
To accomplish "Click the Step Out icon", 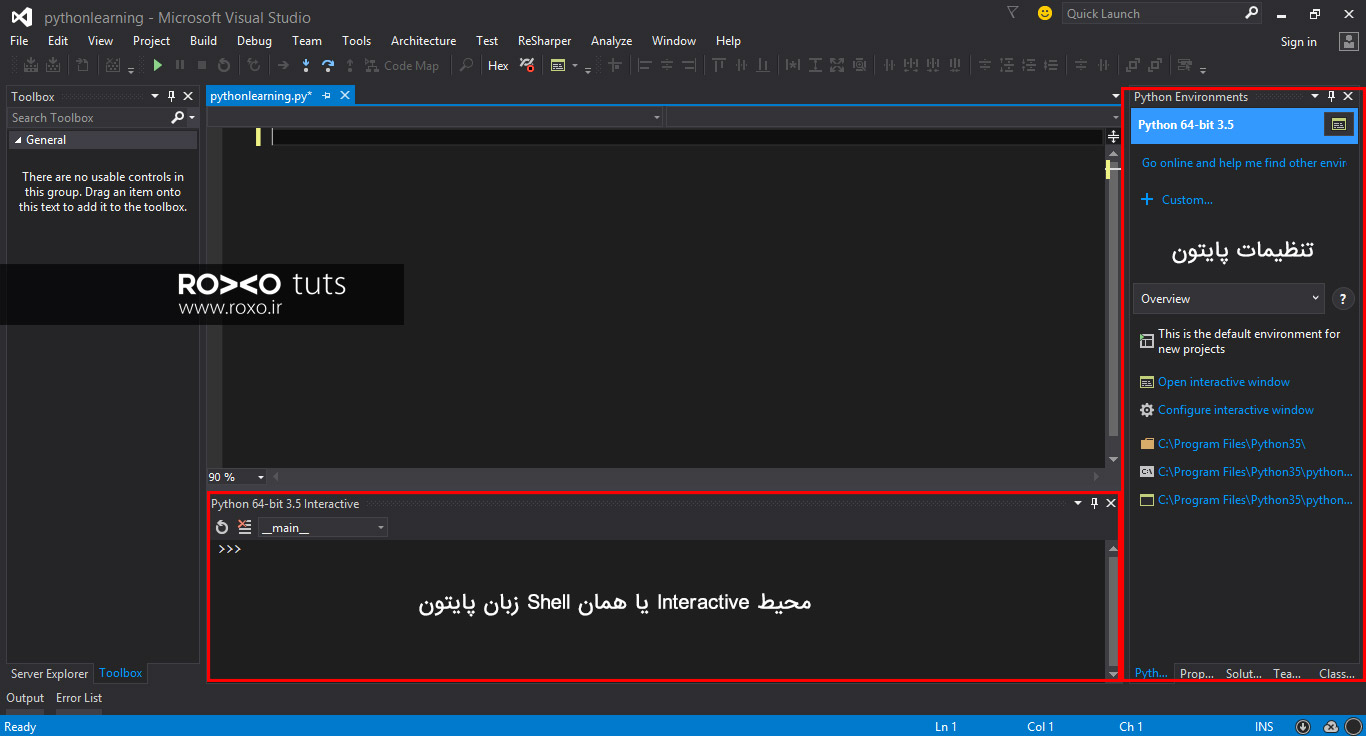I will pos(350,65).
